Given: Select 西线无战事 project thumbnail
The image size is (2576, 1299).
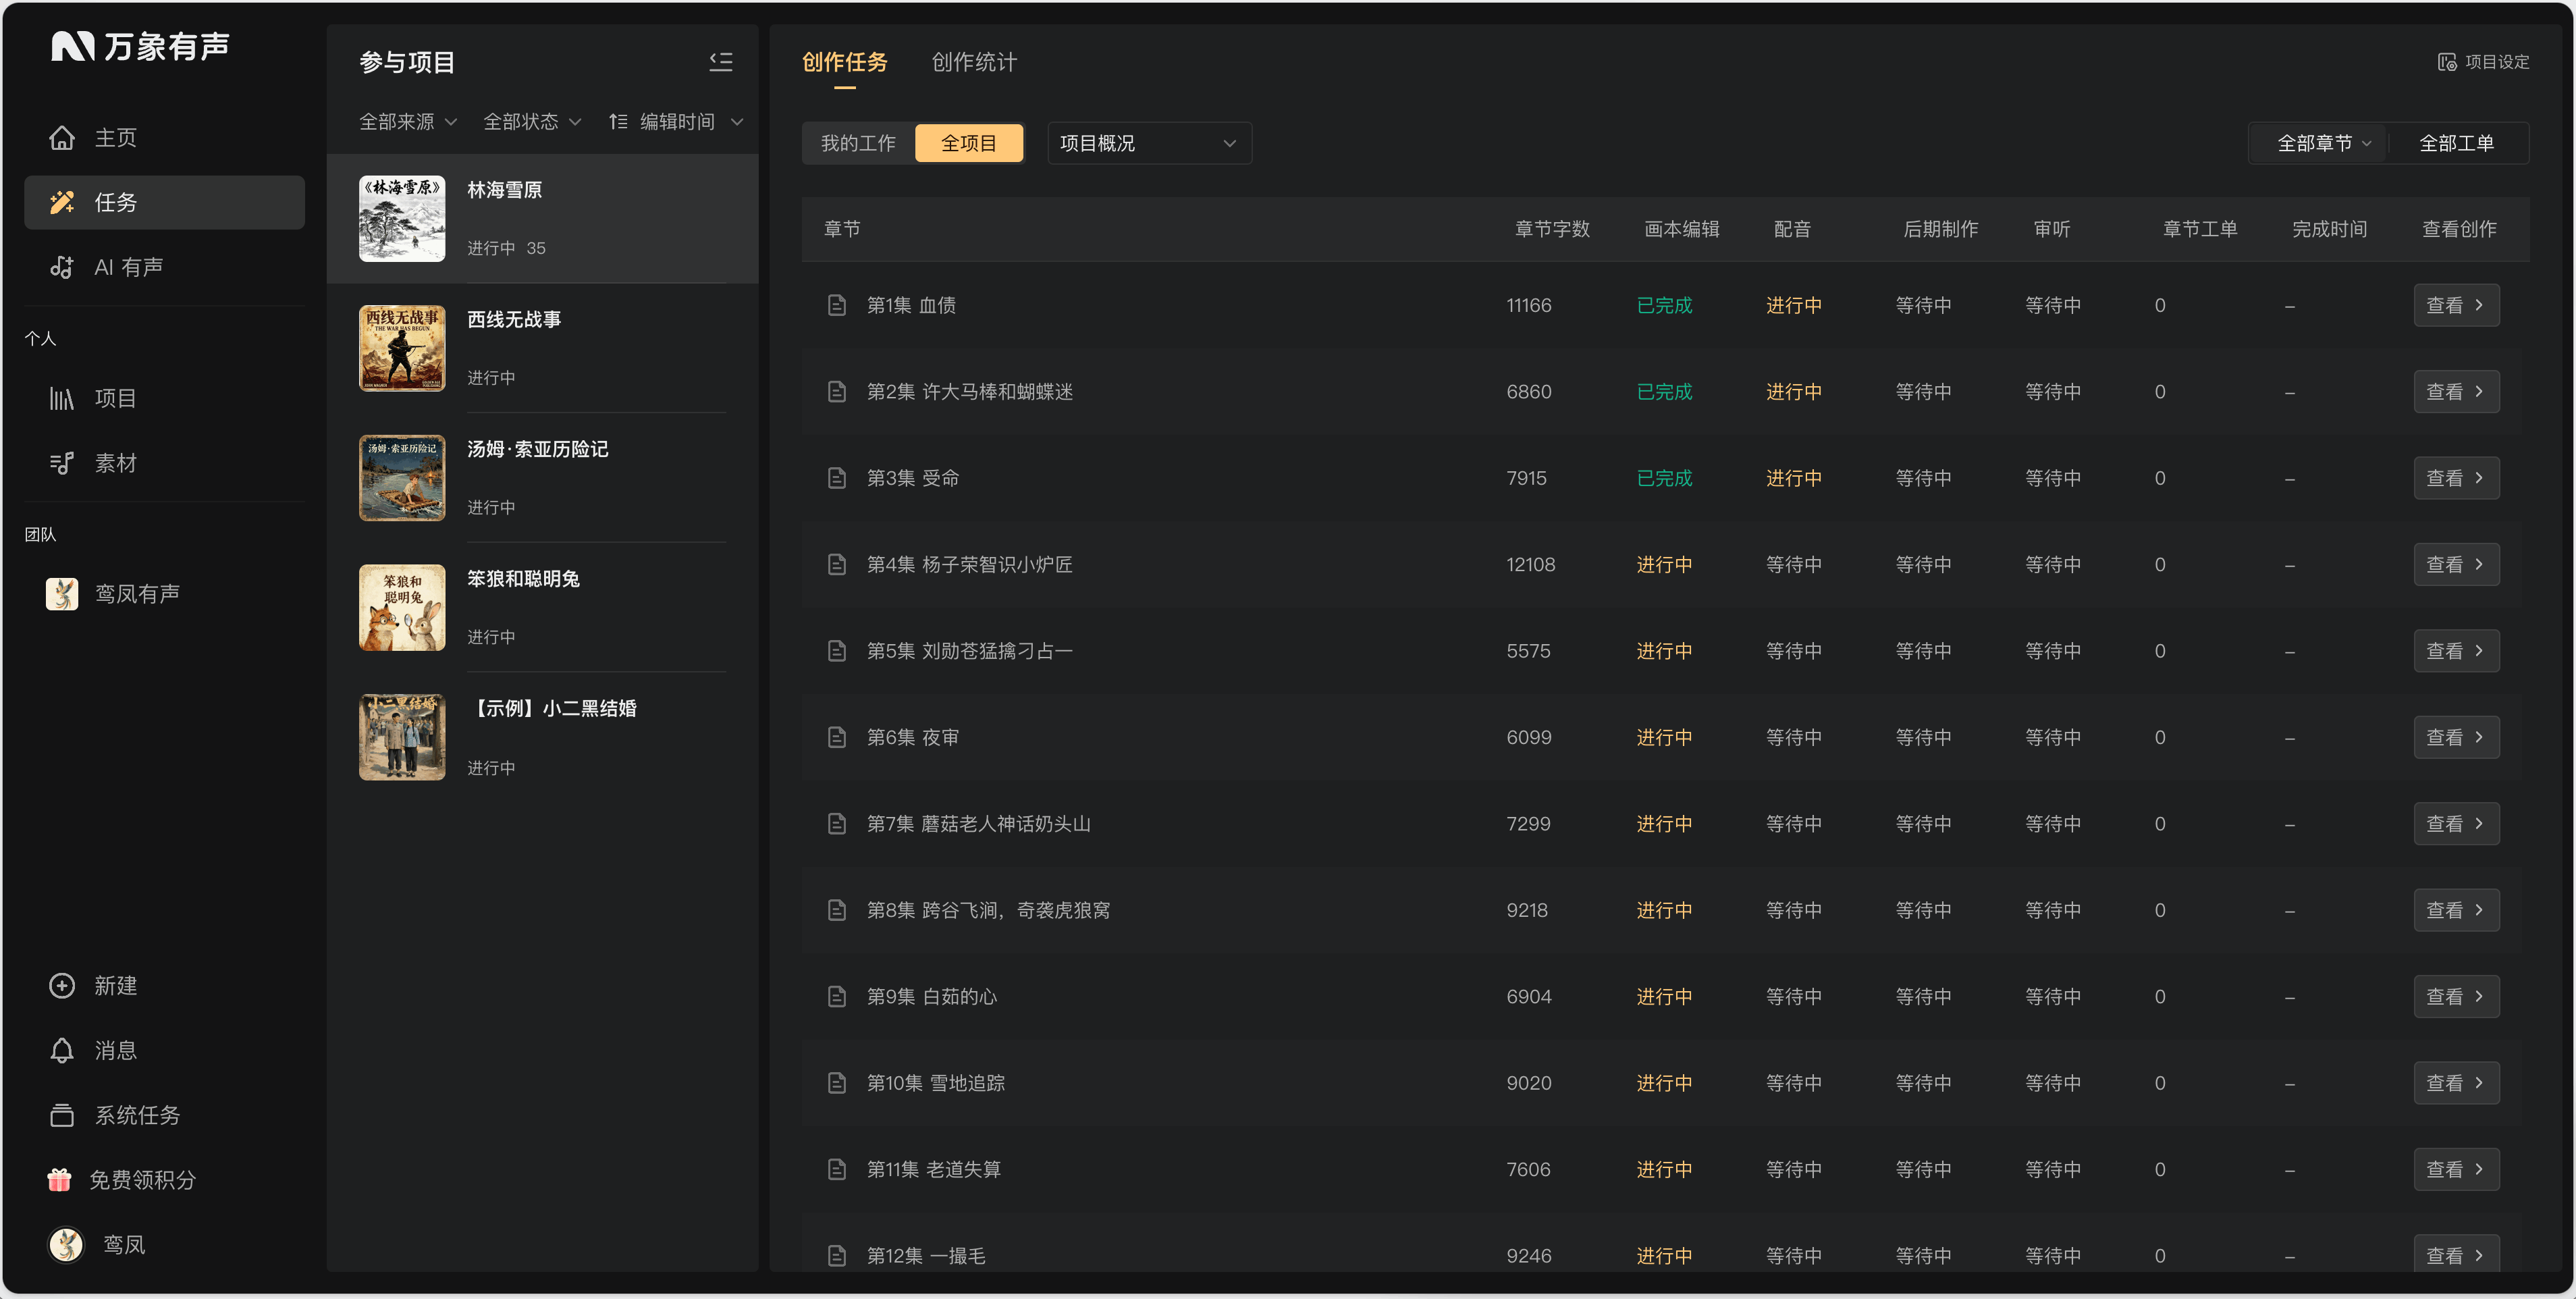Looking at the screenshot, I should click(x=402, y=348).
